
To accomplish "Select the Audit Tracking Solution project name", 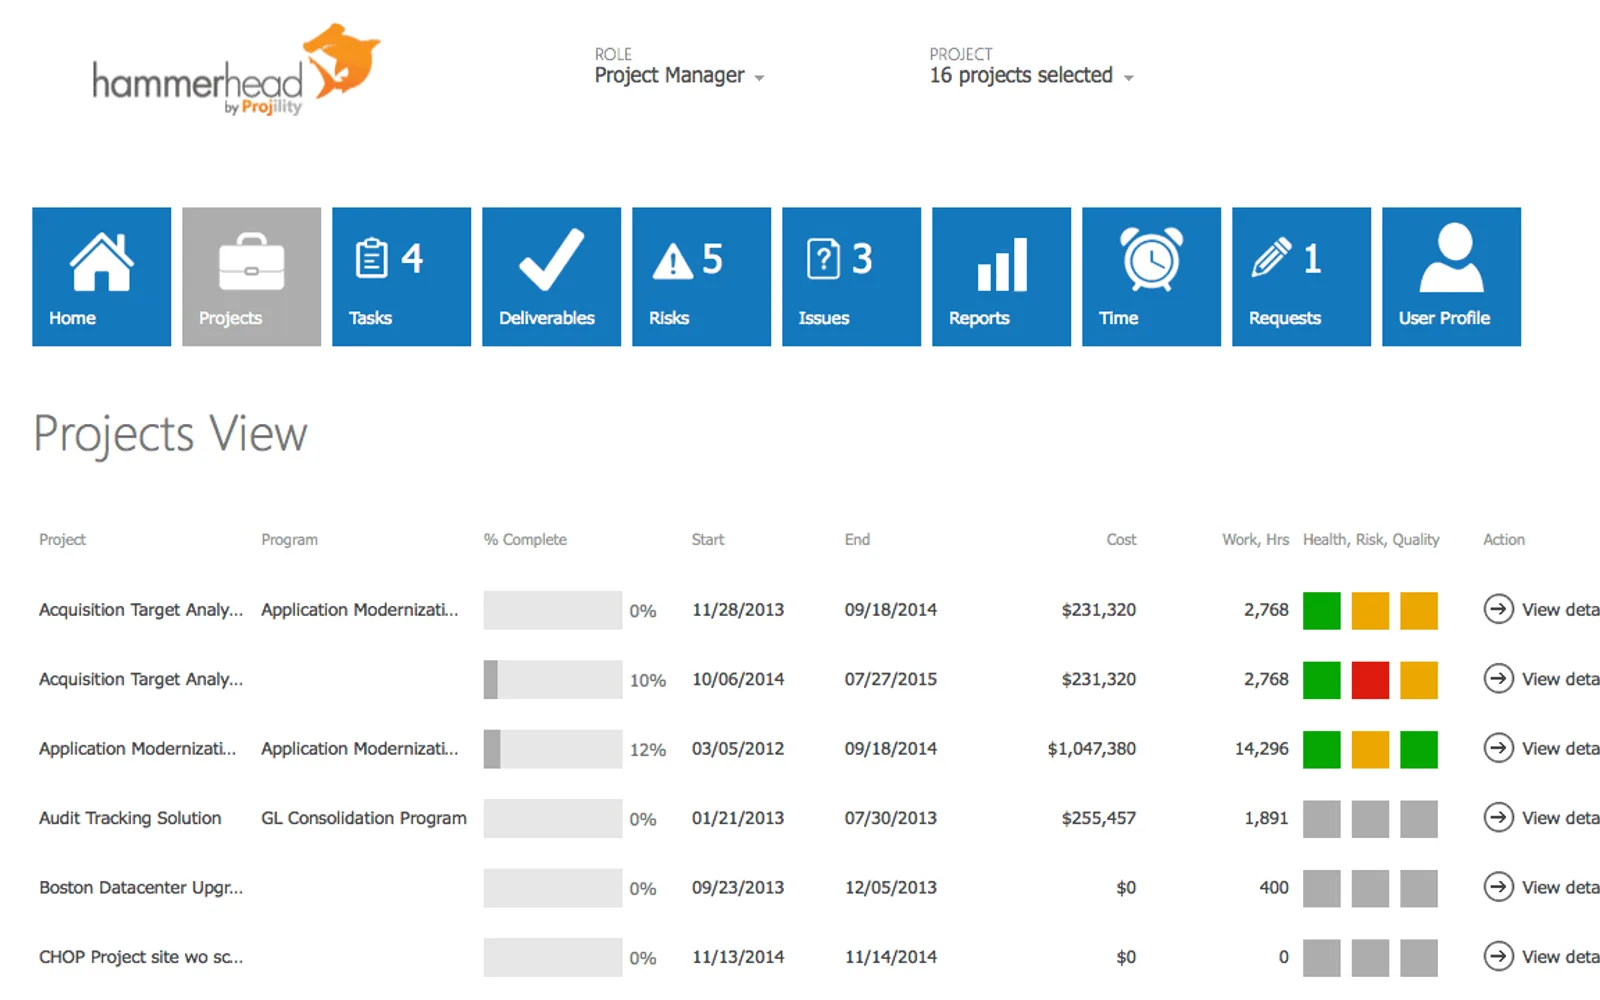I will coord(130,818).
